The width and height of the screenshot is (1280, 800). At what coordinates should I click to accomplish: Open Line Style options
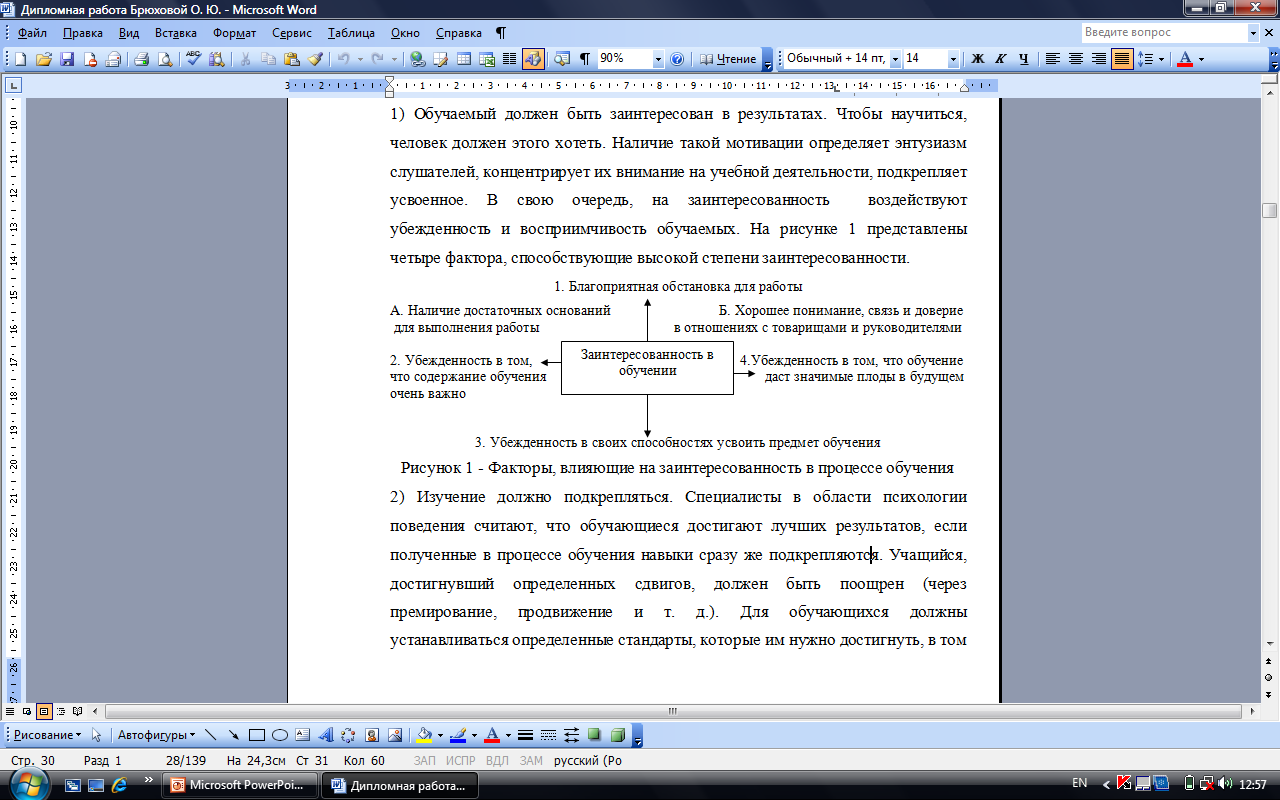pyautogui.click(x=525, y=735)
